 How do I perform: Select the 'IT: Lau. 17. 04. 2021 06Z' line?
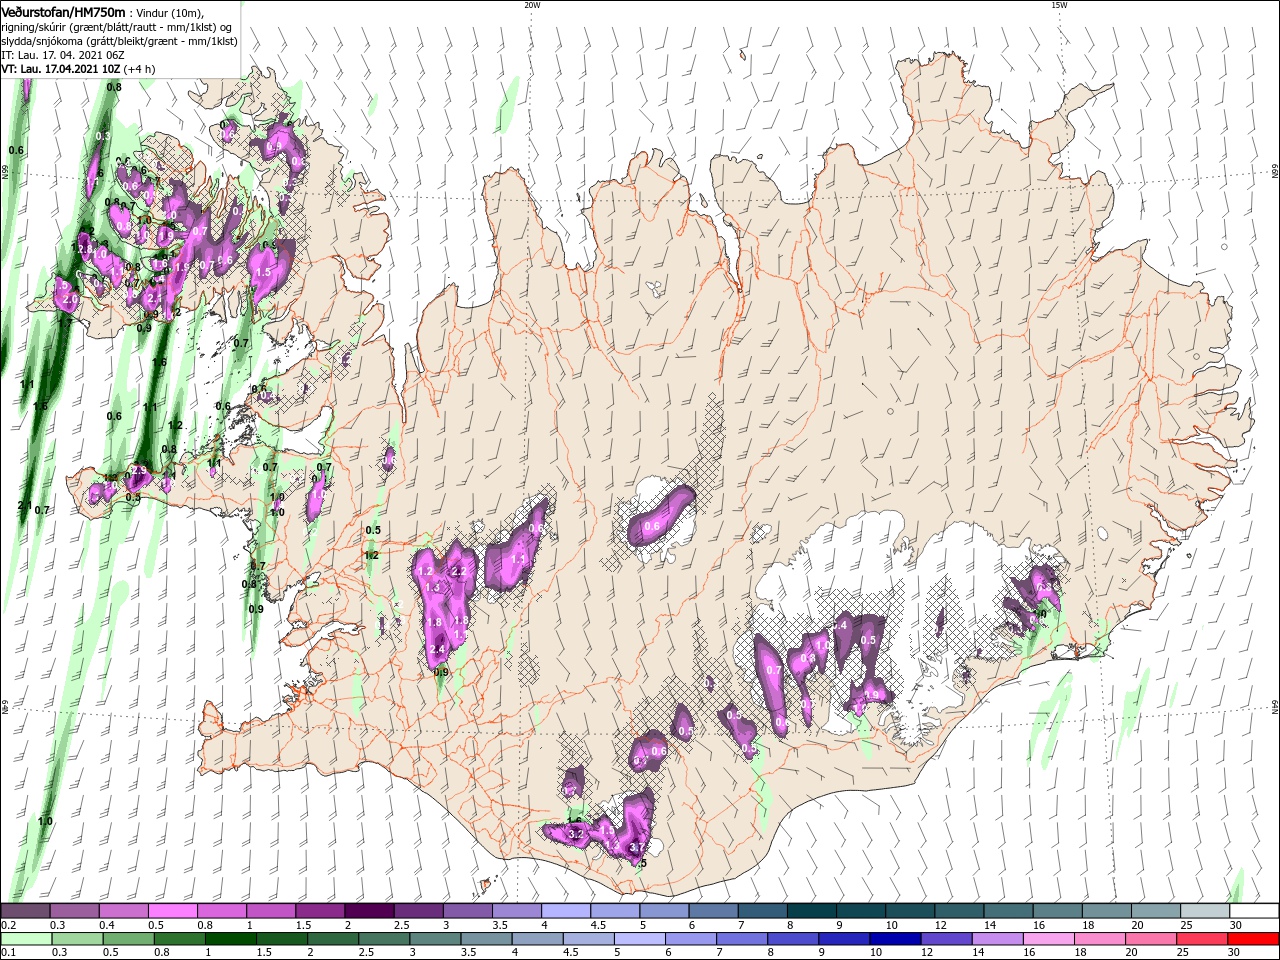point(62,55)
